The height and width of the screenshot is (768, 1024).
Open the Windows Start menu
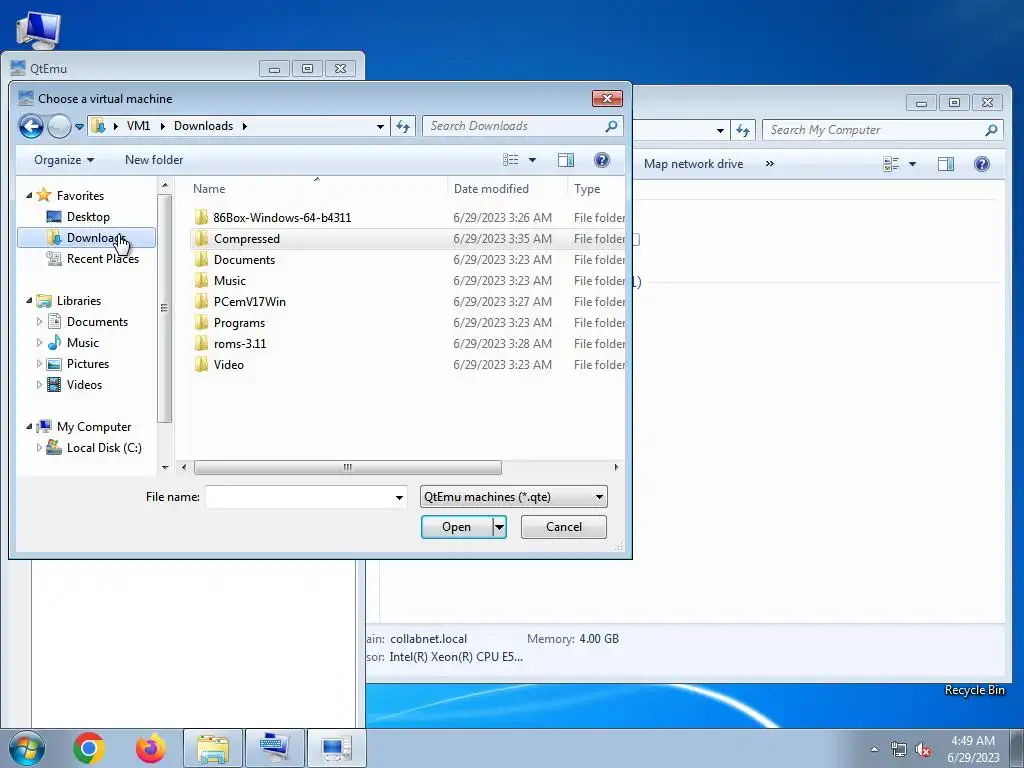(x=26, y=748)
